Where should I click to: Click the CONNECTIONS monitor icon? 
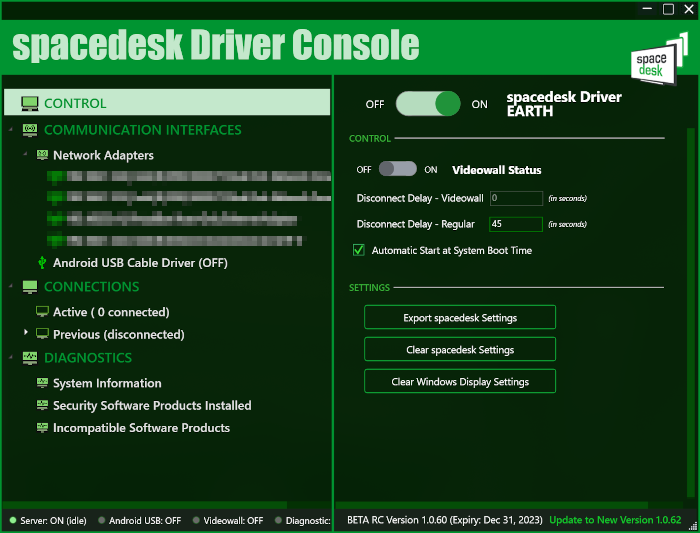(x=30, y=287)
